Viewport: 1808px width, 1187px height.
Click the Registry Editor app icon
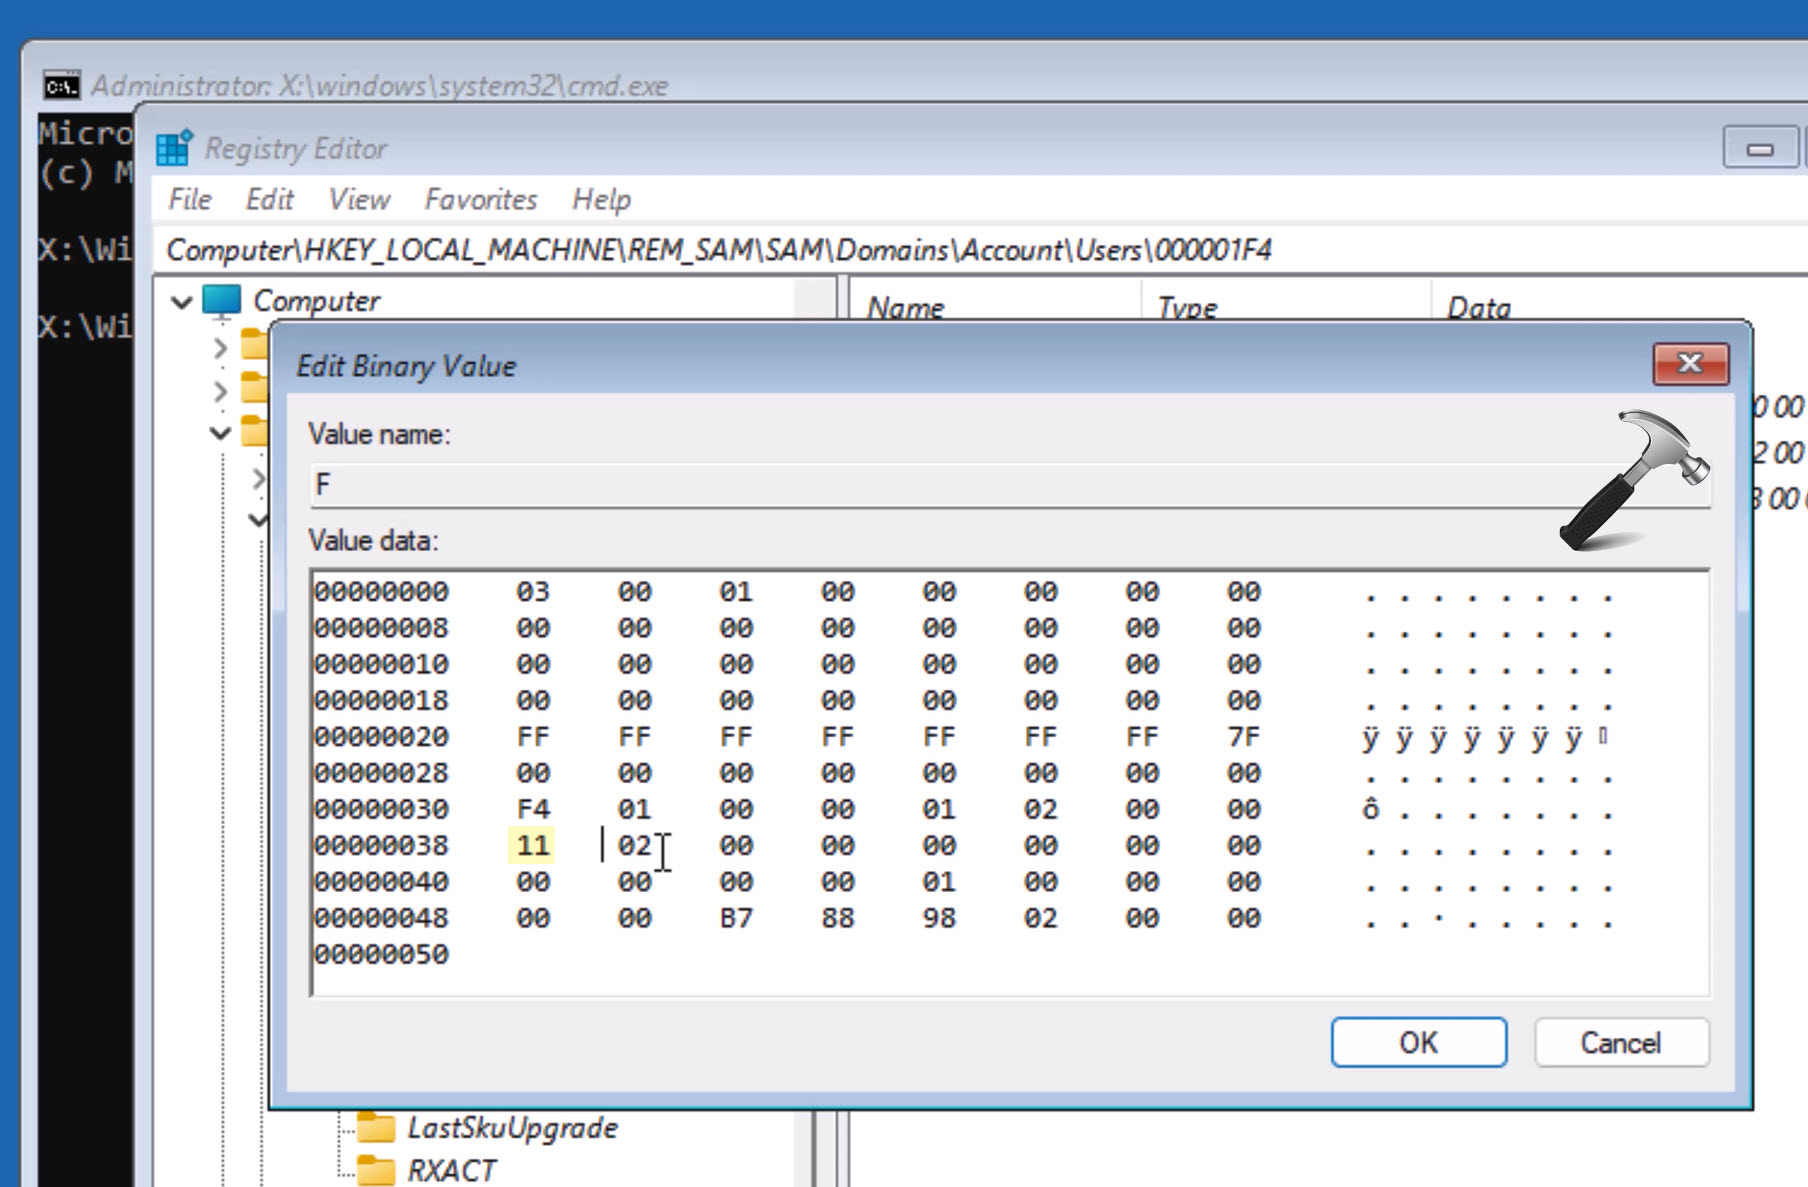(x=174, y=148)
